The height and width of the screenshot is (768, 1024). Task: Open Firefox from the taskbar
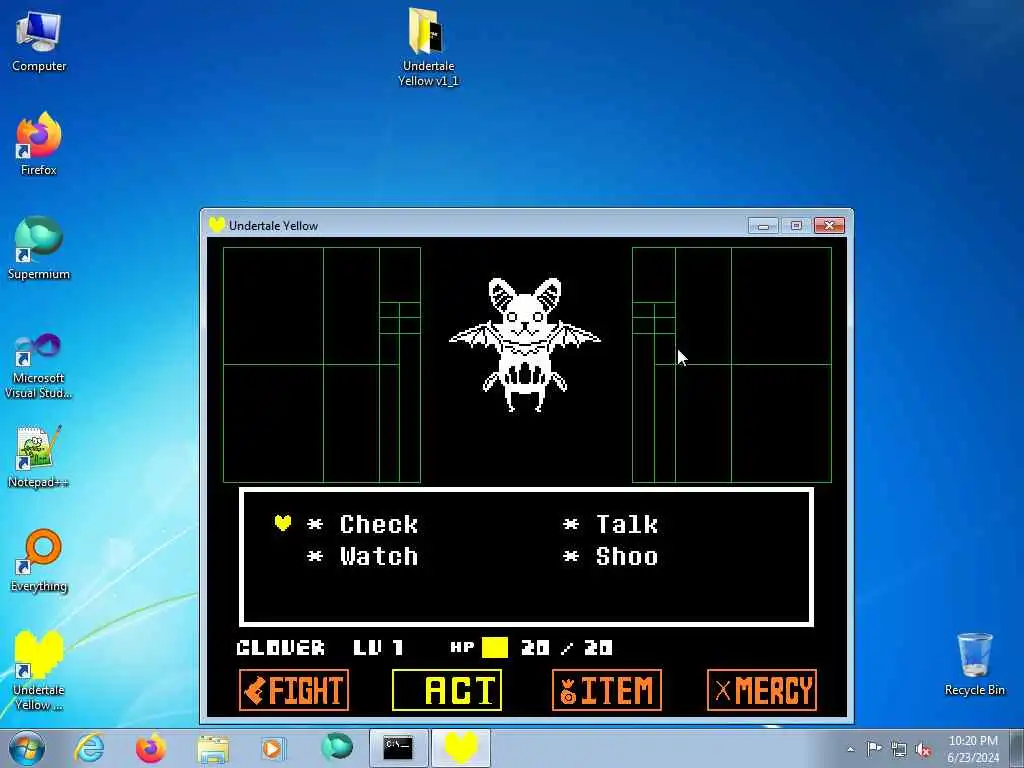[150, 748]
